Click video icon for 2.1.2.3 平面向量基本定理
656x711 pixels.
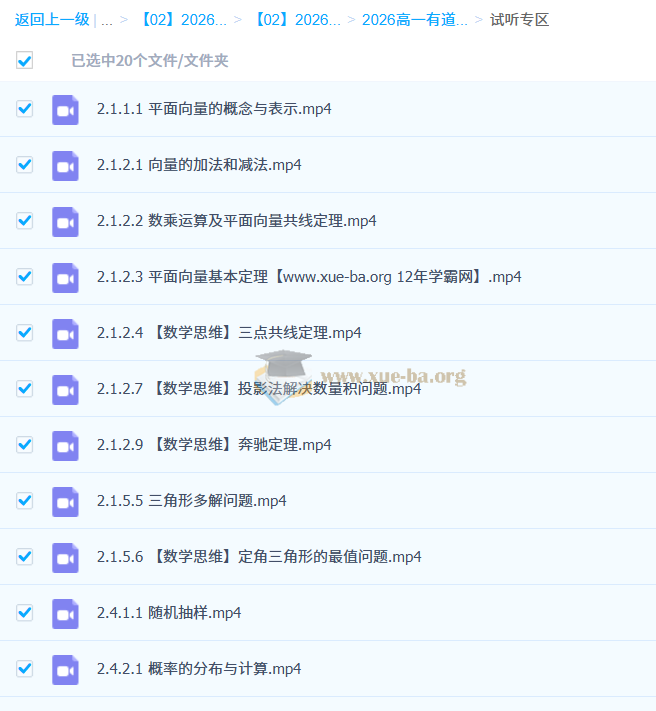(x=65, y=278)
